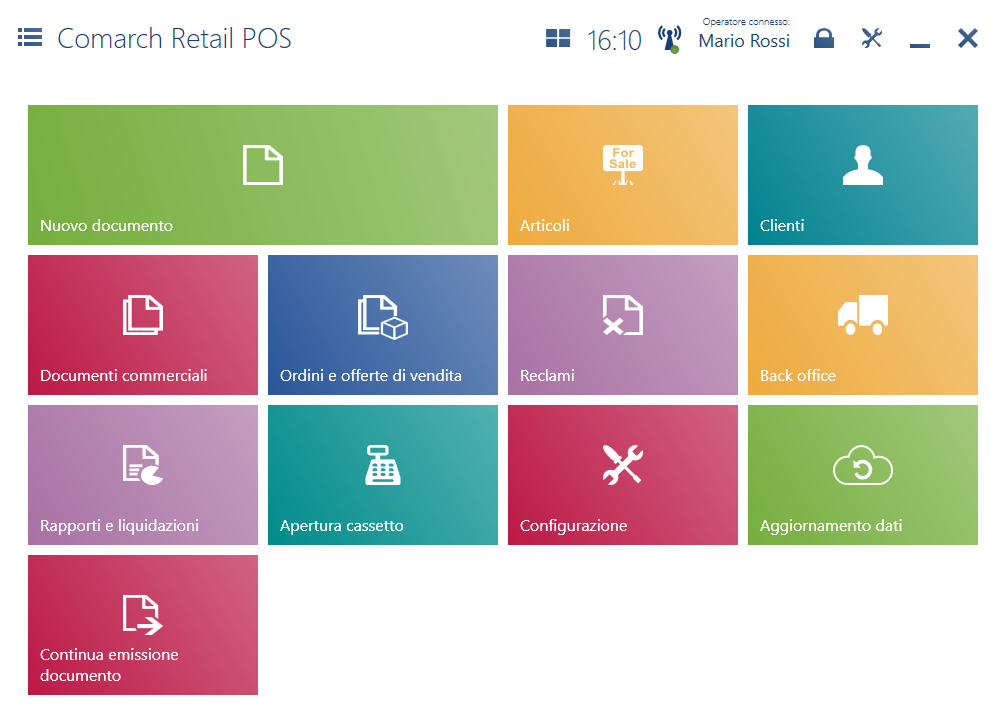Click the Operatore connesso label
Image resolution: width=991 pixels, height=709 pixels.
pyautogui.click(x=746, y=21)
